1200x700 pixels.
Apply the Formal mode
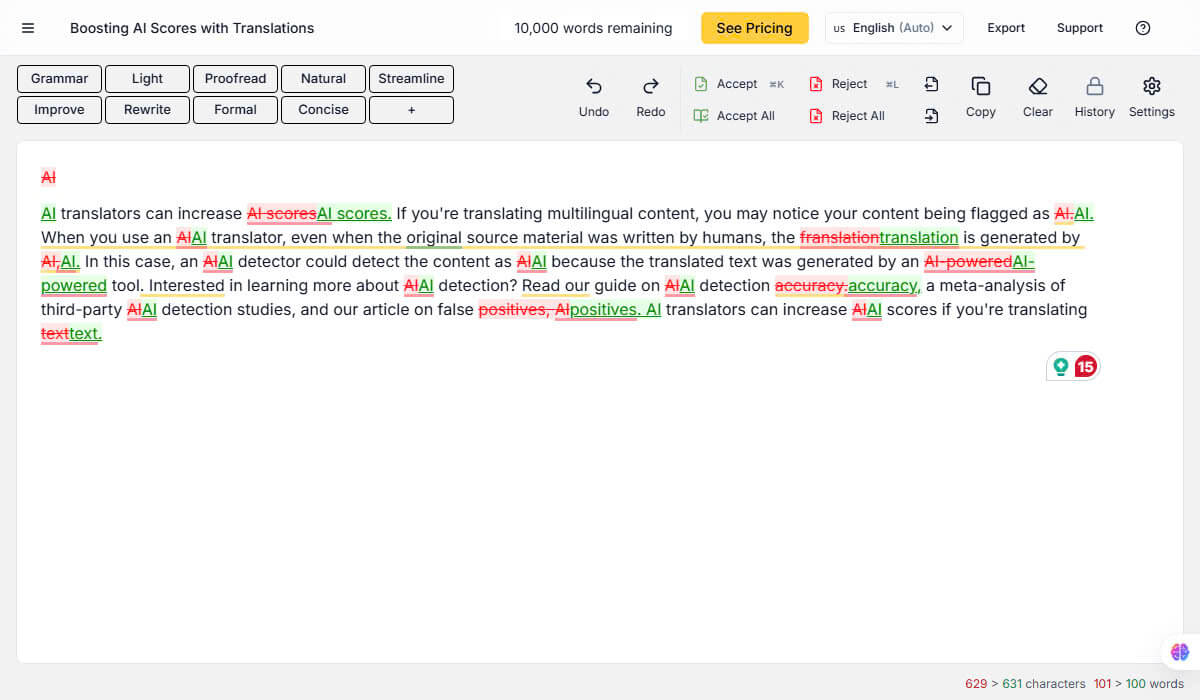pyautogui.click(x=236, y=110)
